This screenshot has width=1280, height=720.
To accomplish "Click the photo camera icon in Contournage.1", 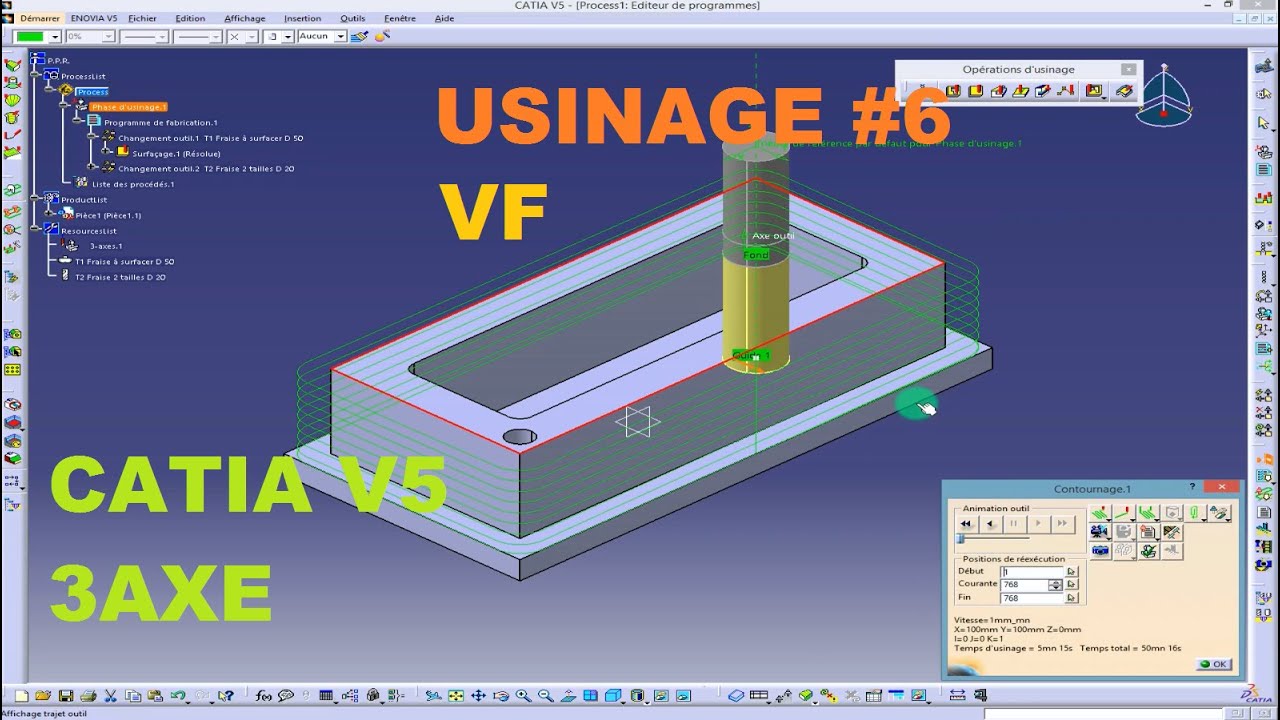I will (1100, 551).
